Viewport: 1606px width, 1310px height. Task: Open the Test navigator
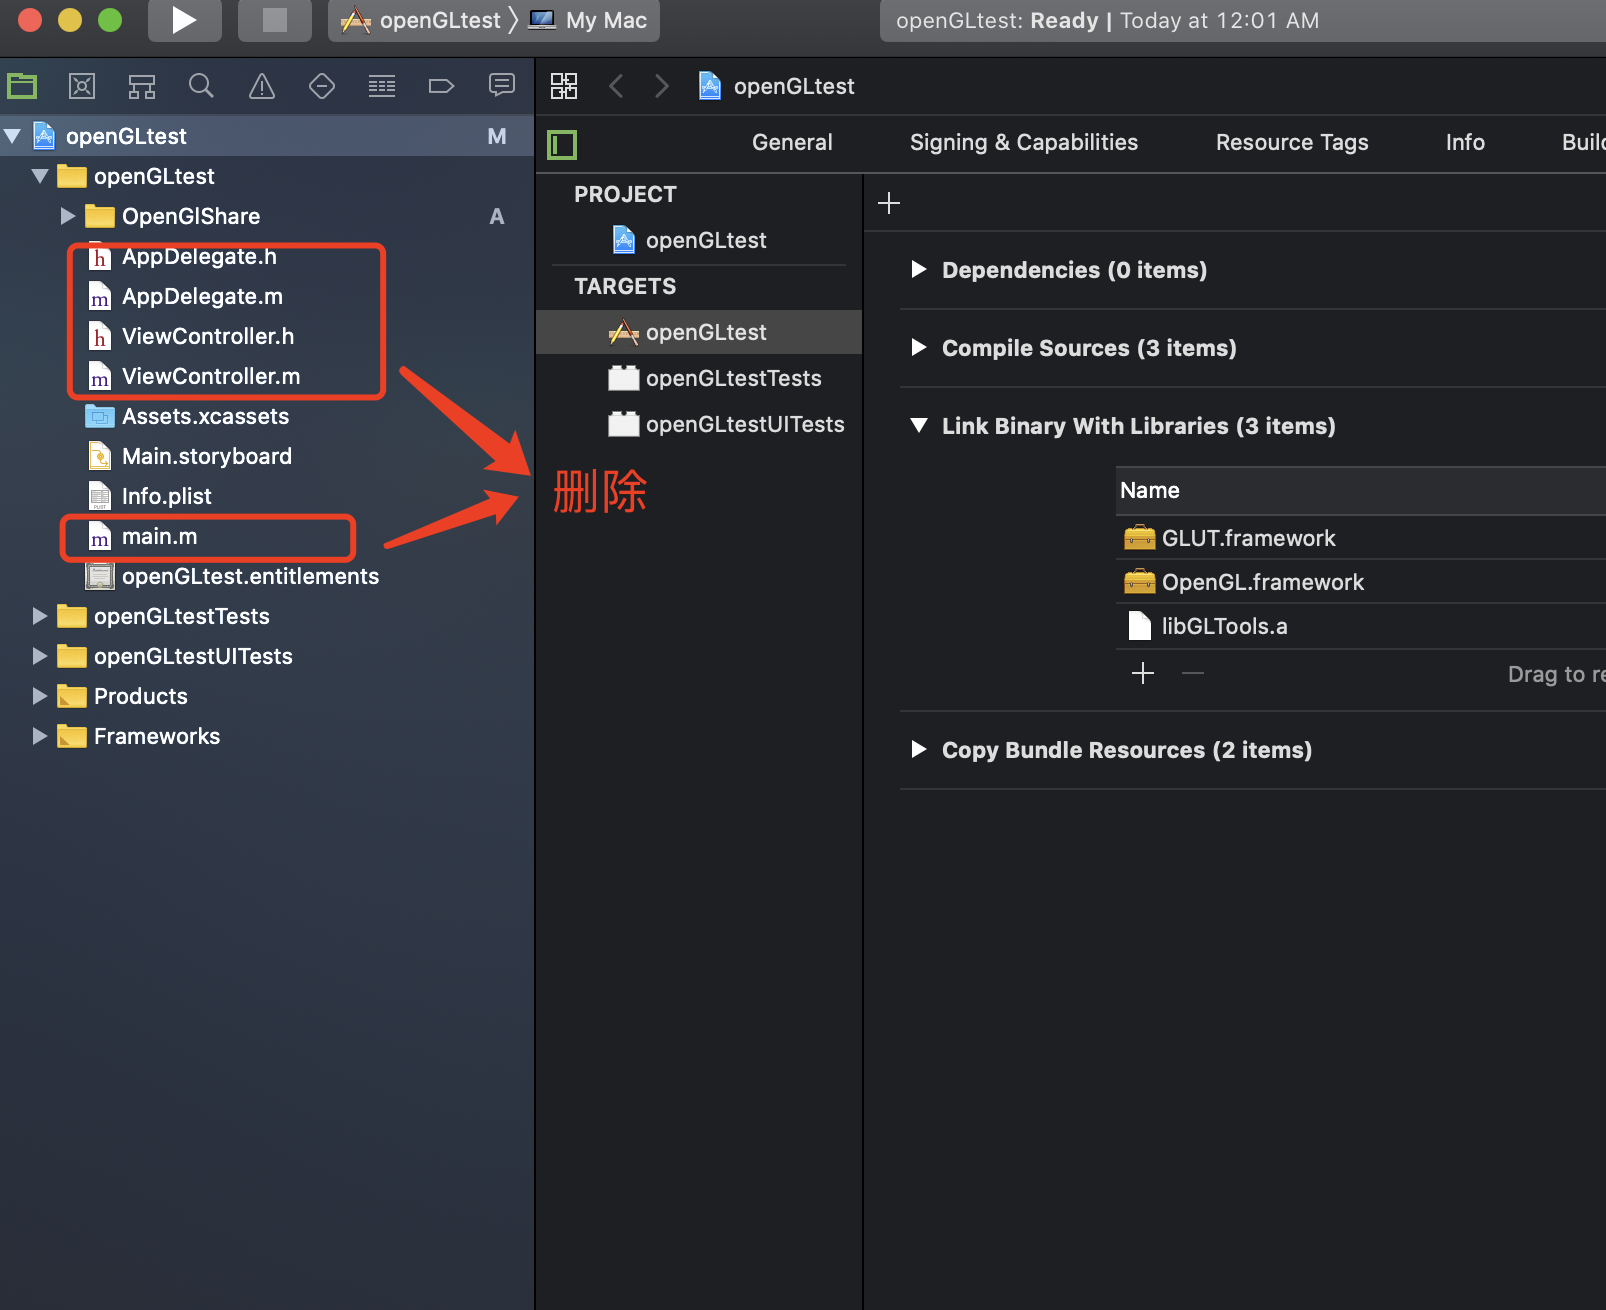point(322,86)
